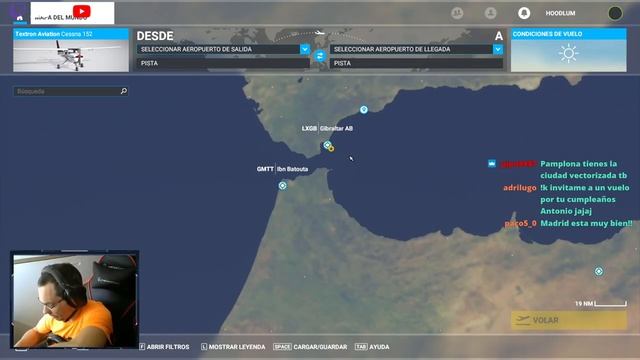Image resolution: width=640 pixels, height=360 pixels.
Task: Open the YouTube logo overlay
Action: pyautogui.click(x=82, y=11)
